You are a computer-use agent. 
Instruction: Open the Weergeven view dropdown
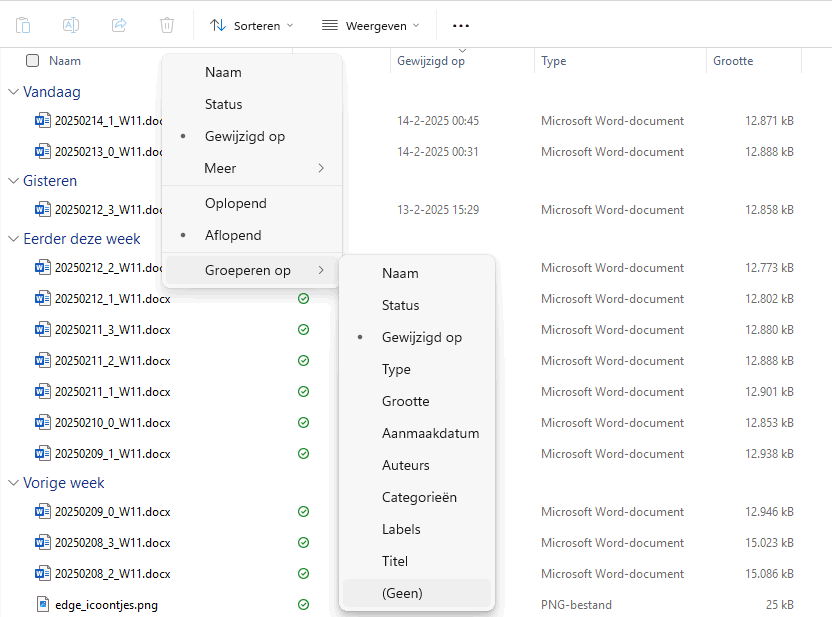click(x=370, y=25)
